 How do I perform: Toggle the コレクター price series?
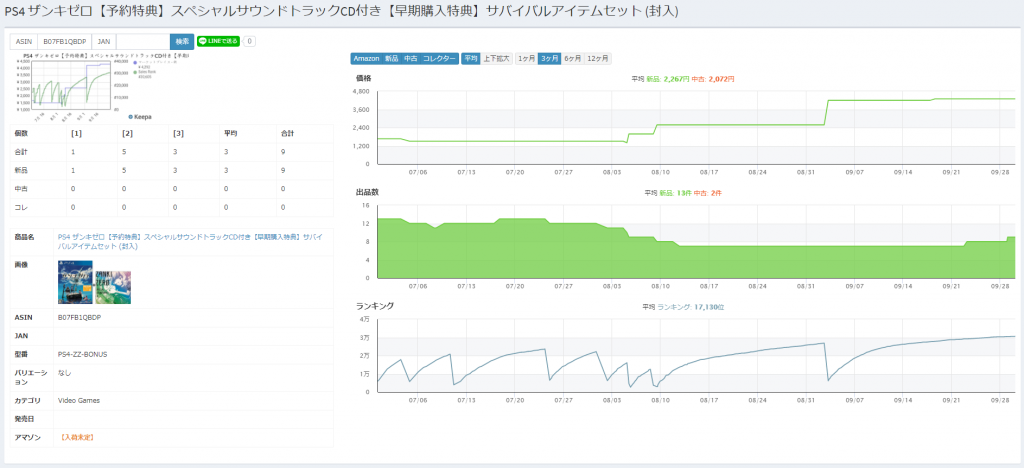439,59
